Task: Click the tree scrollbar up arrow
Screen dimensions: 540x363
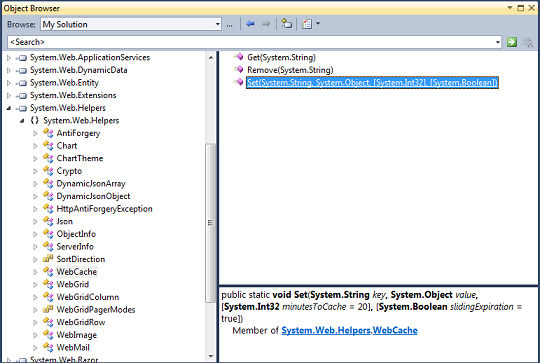Action: [x=211, y=58]
